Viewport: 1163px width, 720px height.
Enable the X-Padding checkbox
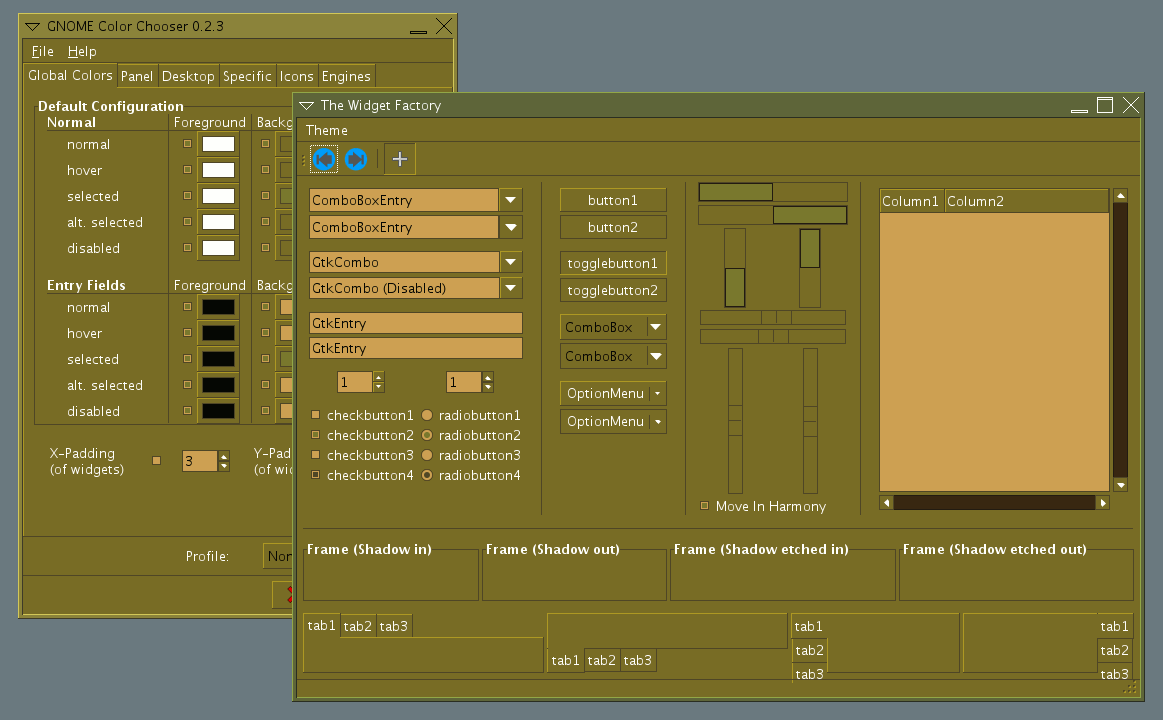pyautogui.click(x=157, y=460)
